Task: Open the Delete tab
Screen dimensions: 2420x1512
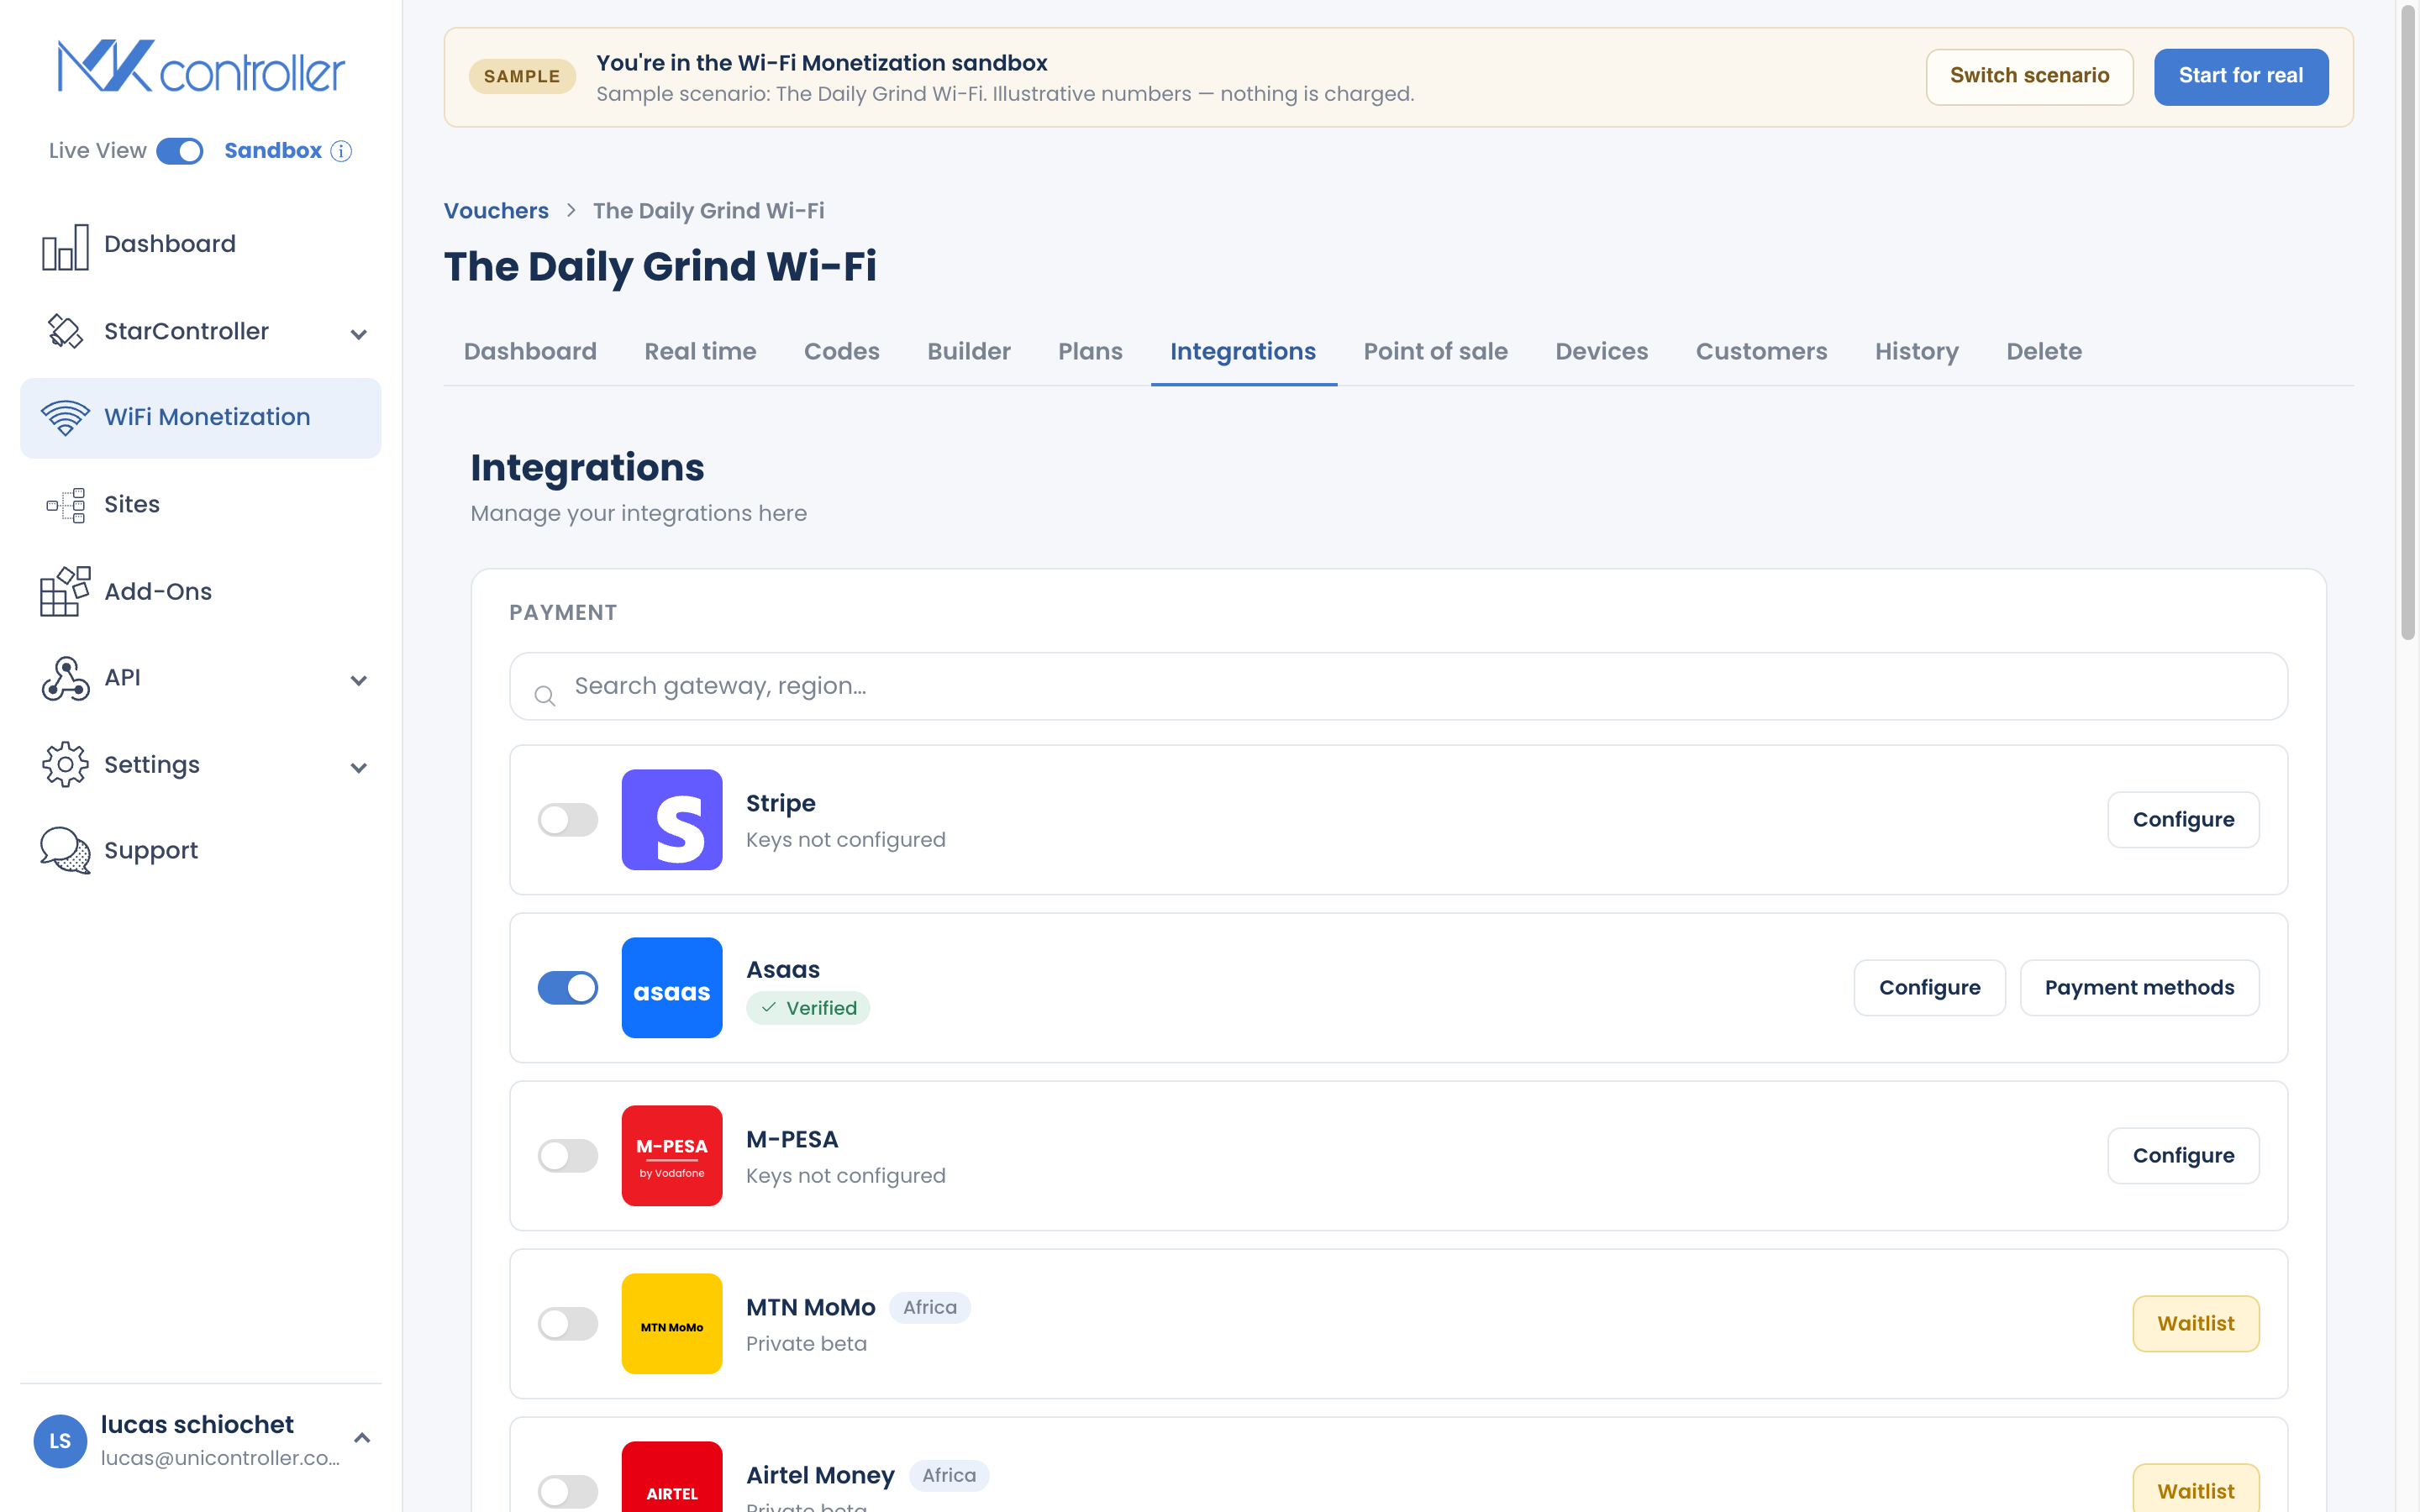Action: 2044,351
